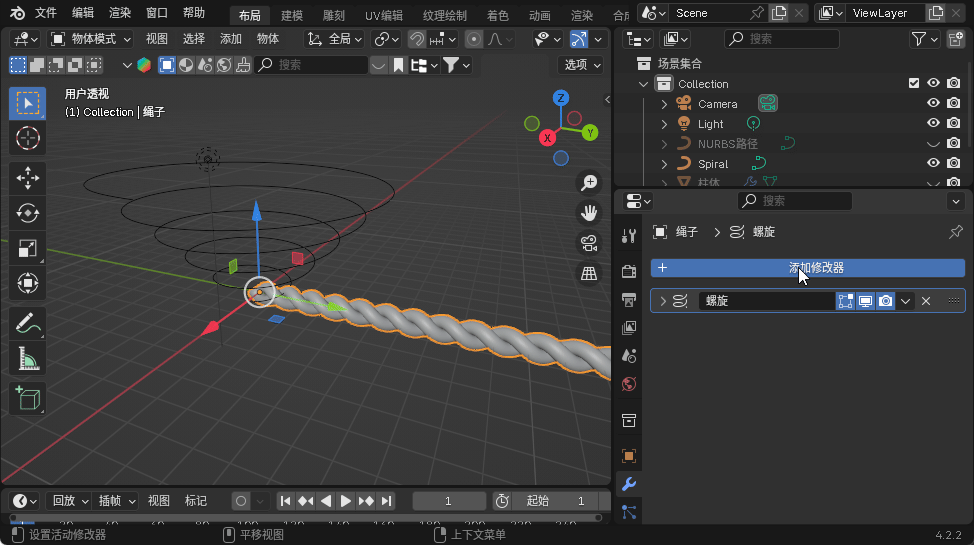Select the Add Cube tool
Screen dimensions: 974x545
[x=27, y=399]
